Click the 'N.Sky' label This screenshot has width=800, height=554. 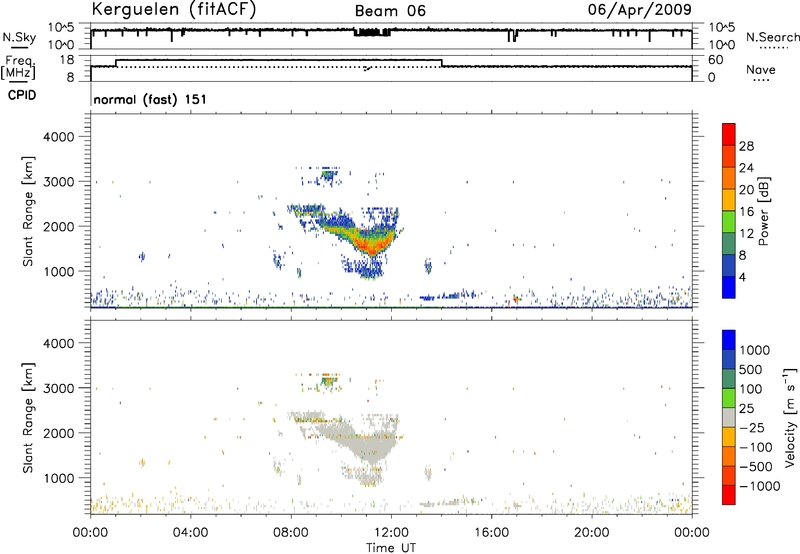point(19,37)
